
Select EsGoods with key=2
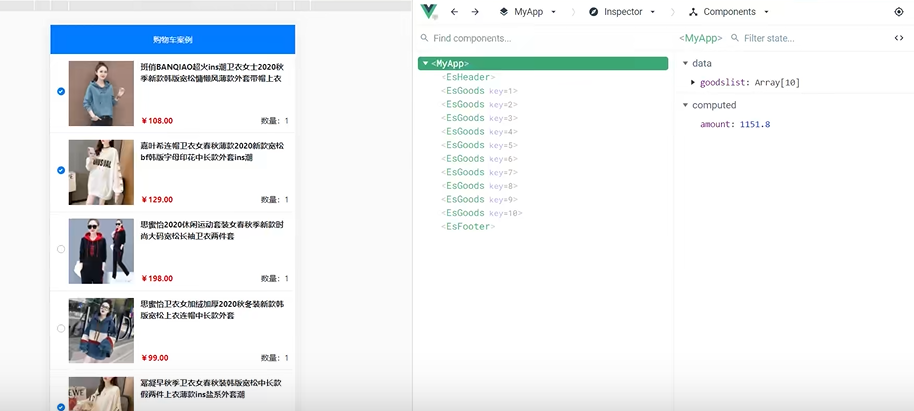tap(479, 104)
